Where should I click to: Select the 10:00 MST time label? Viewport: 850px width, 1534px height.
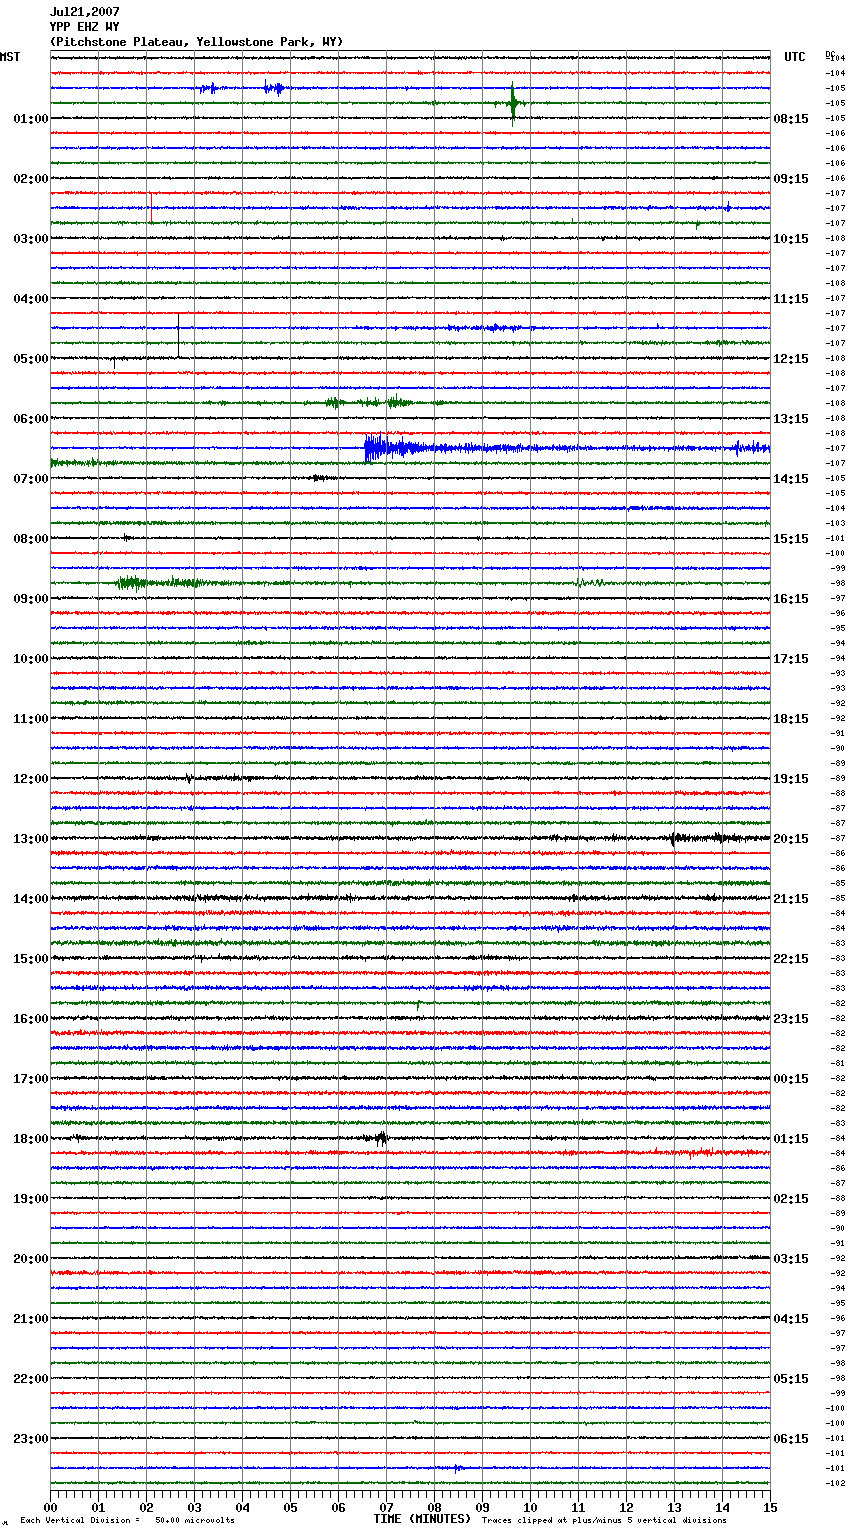click(30, 659)
